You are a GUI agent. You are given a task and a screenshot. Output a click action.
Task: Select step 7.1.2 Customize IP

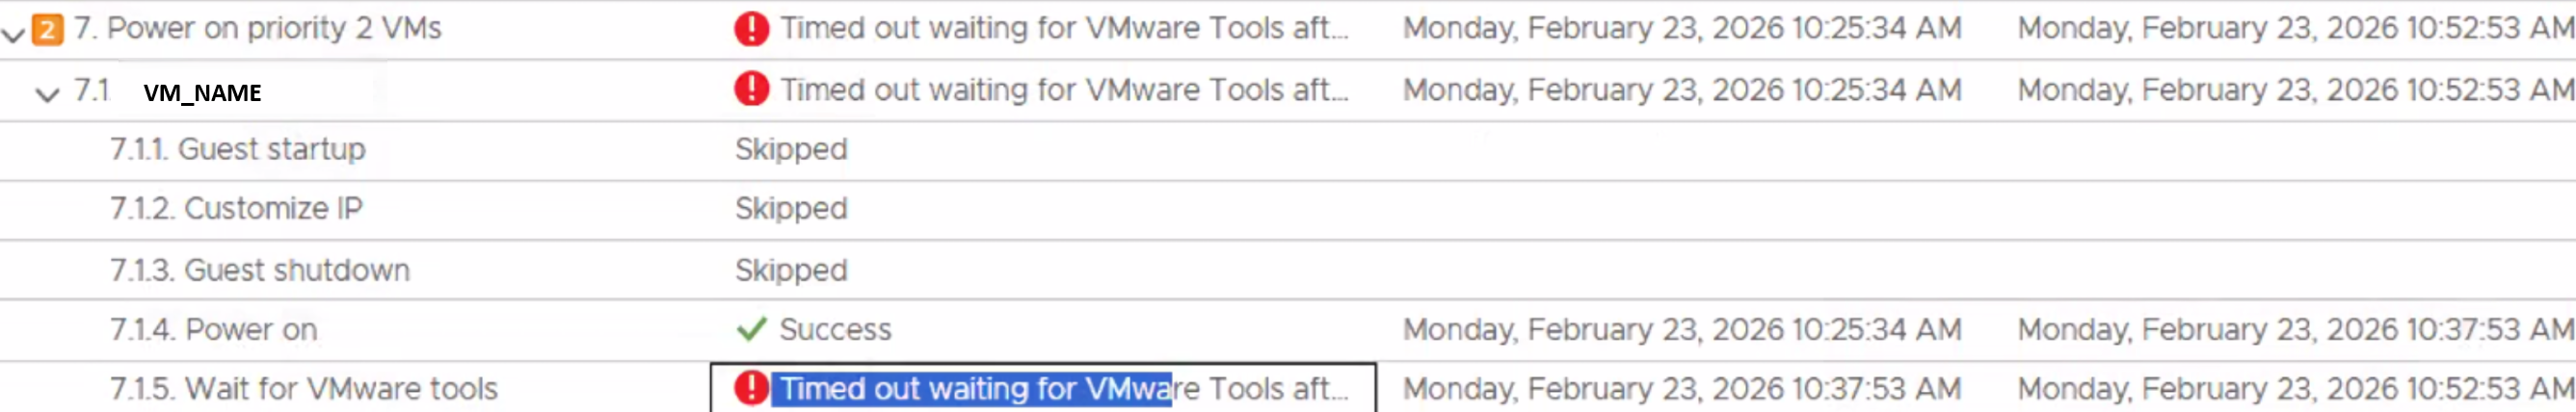tap(236, 208)
